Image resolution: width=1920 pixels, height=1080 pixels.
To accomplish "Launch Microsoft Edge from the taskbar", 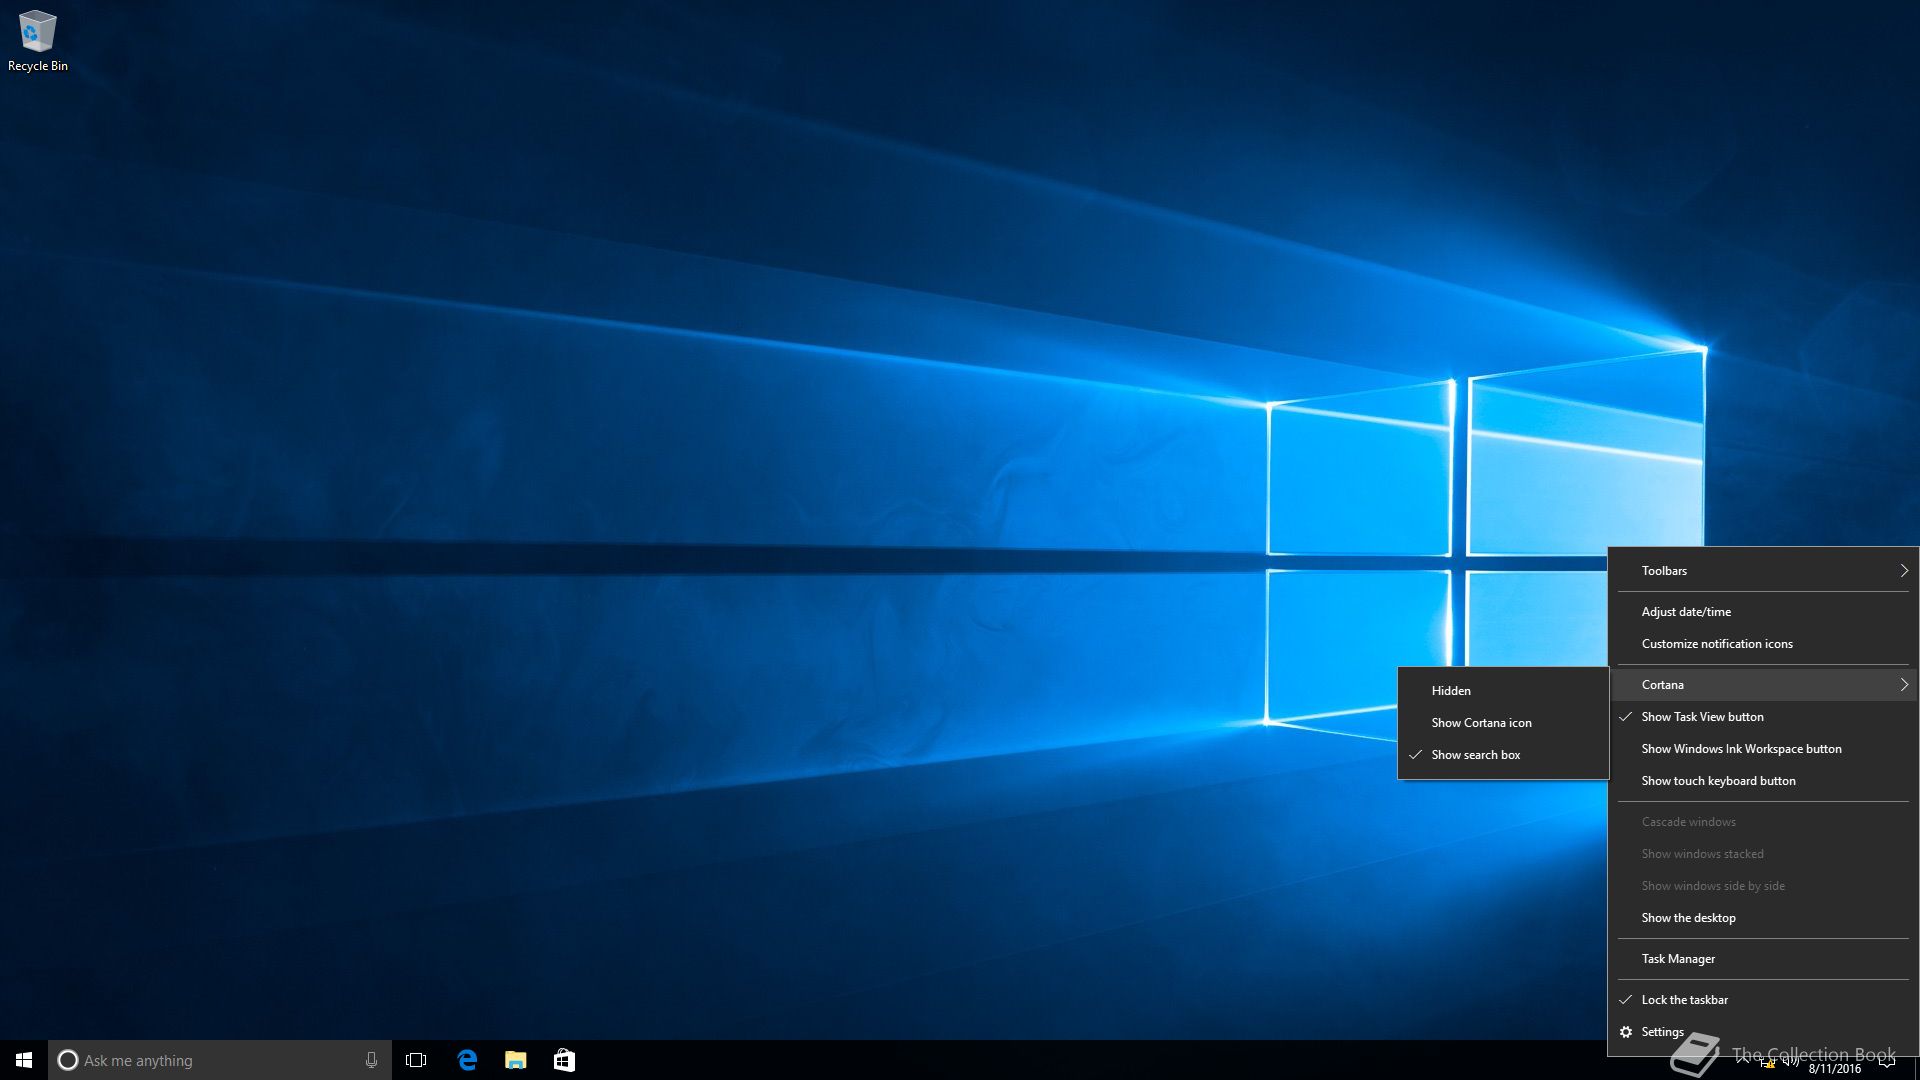I will pos(467,1060).
